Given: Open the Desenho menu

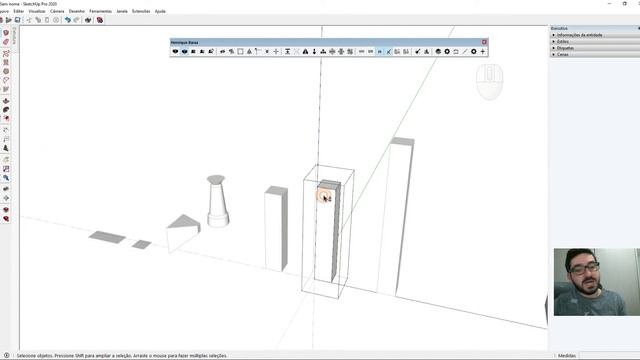Looking at the screenshot, I should tap(77, 11).
